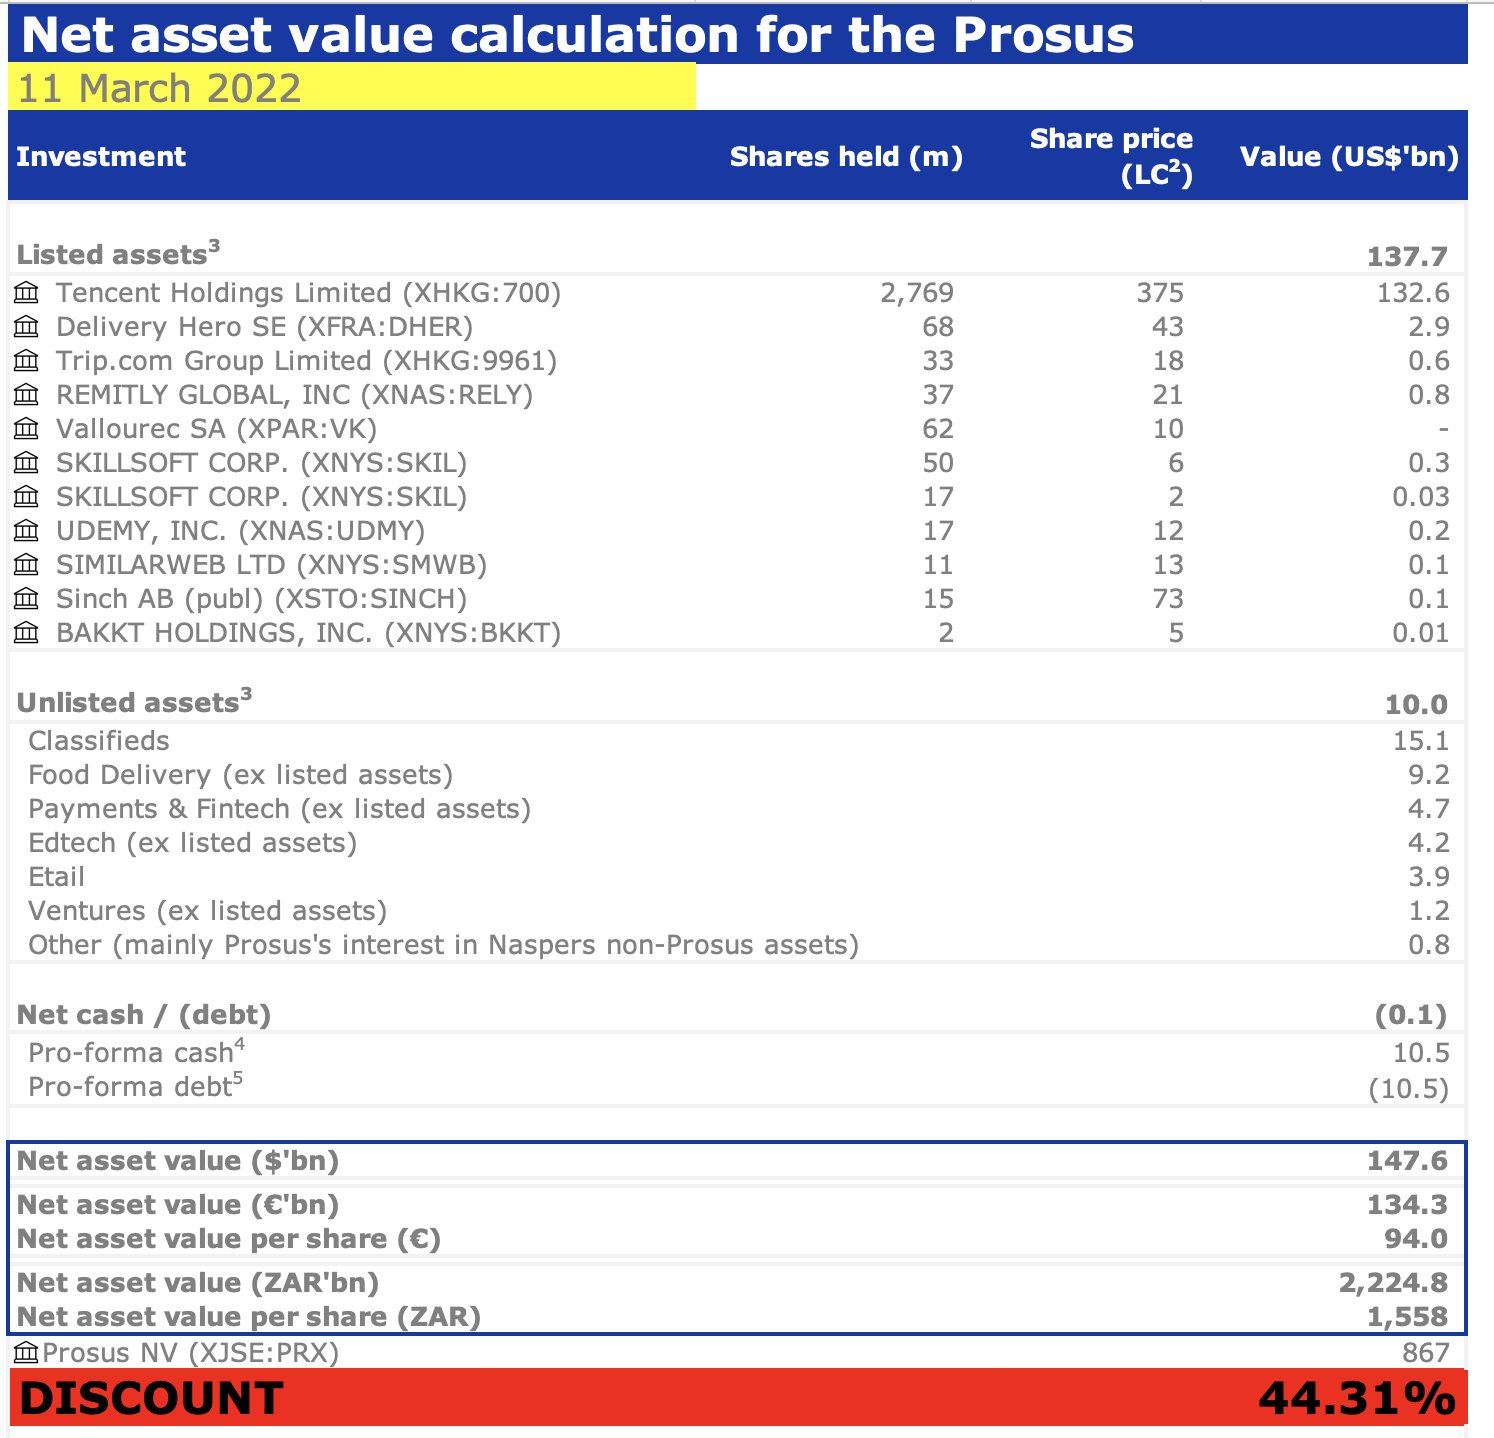Select 'Net asset value per share (€)' value '94.0'
Image resolution: width=1494 pixels, height=1438 pixels.
tap(1416, 1239)
